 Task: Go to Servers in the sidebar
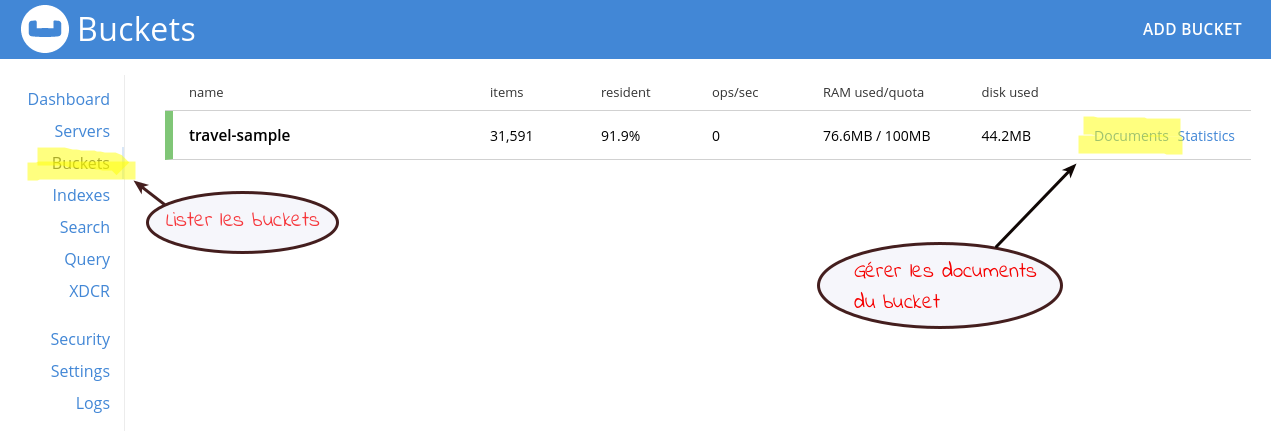click(x=82, y=131)
